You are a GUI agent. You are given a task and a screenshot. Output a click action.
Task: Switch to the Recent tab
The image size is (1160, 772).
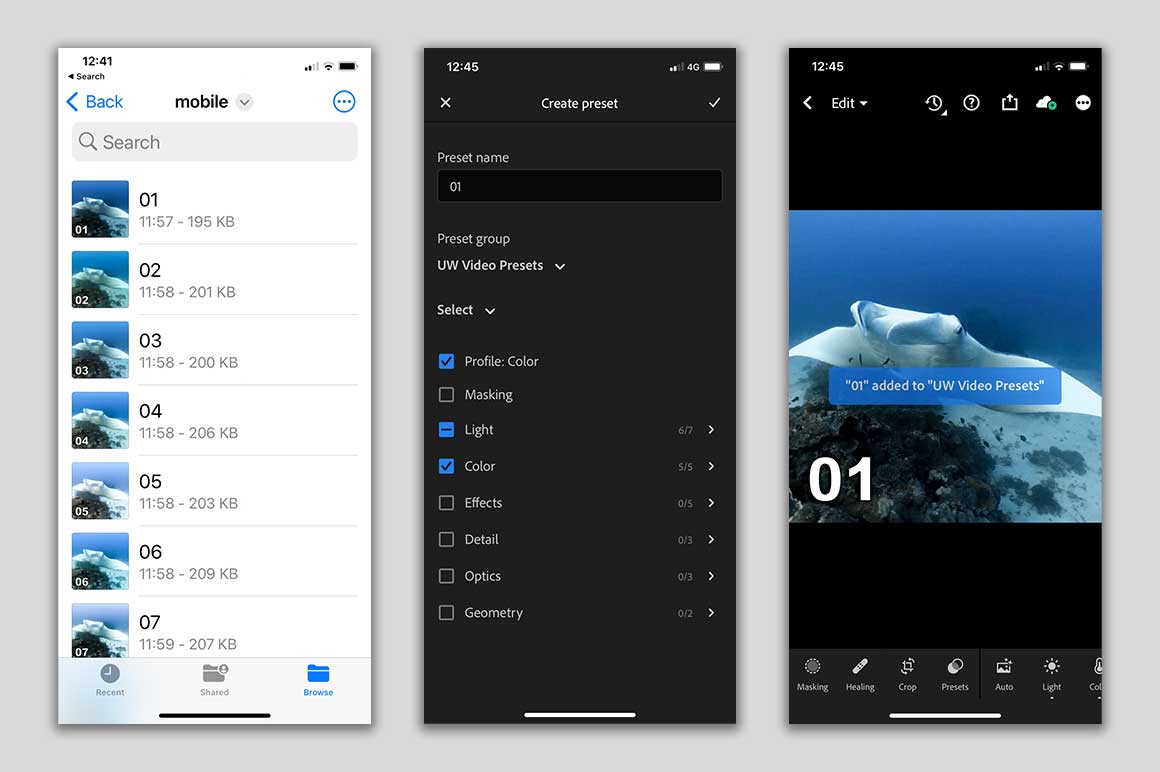click(x=110, y=679)
